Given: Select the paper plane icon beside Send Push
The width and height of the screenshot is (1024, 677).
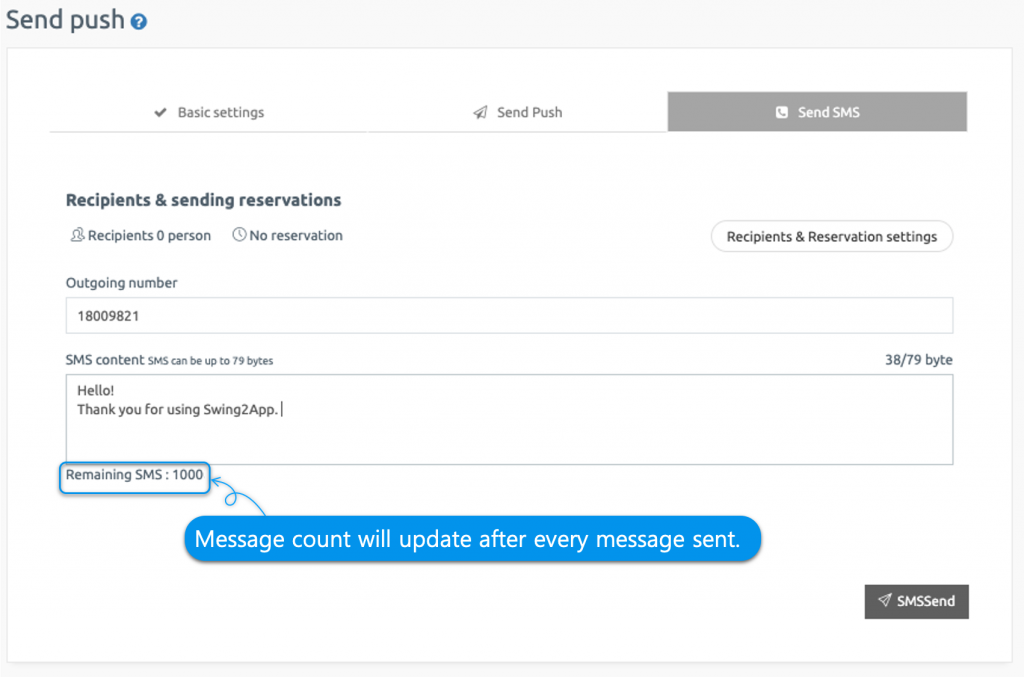Looking at the screenshot, I should pos(479,112).
